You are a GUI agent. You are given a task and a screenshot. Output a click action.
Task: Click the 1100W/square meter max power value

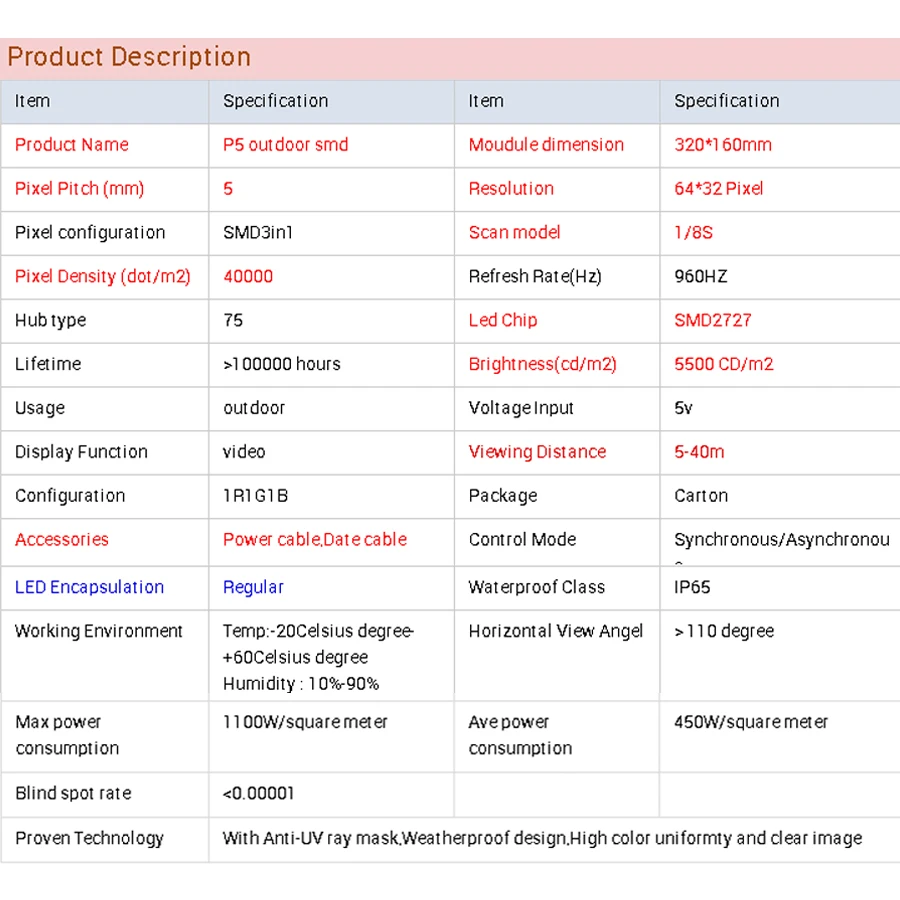(x=305, y=722)
